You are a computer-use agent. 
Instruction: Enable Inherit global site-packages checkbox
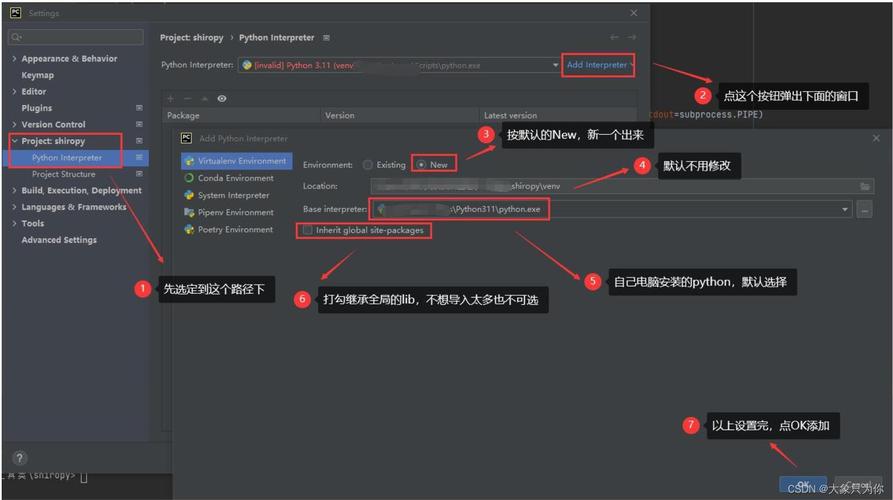click(x=308, y=230)
